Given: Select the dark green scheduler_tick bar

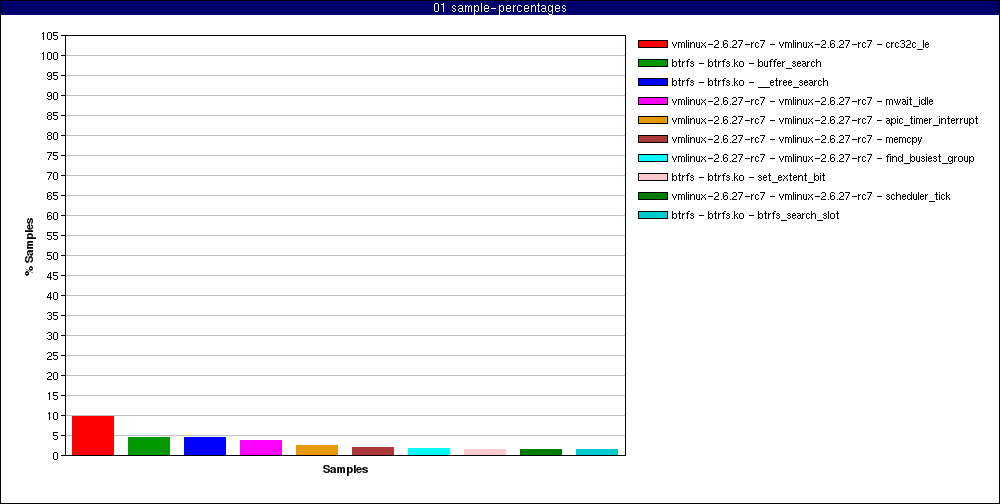Looking at the screenshot, I should point(541,452).
